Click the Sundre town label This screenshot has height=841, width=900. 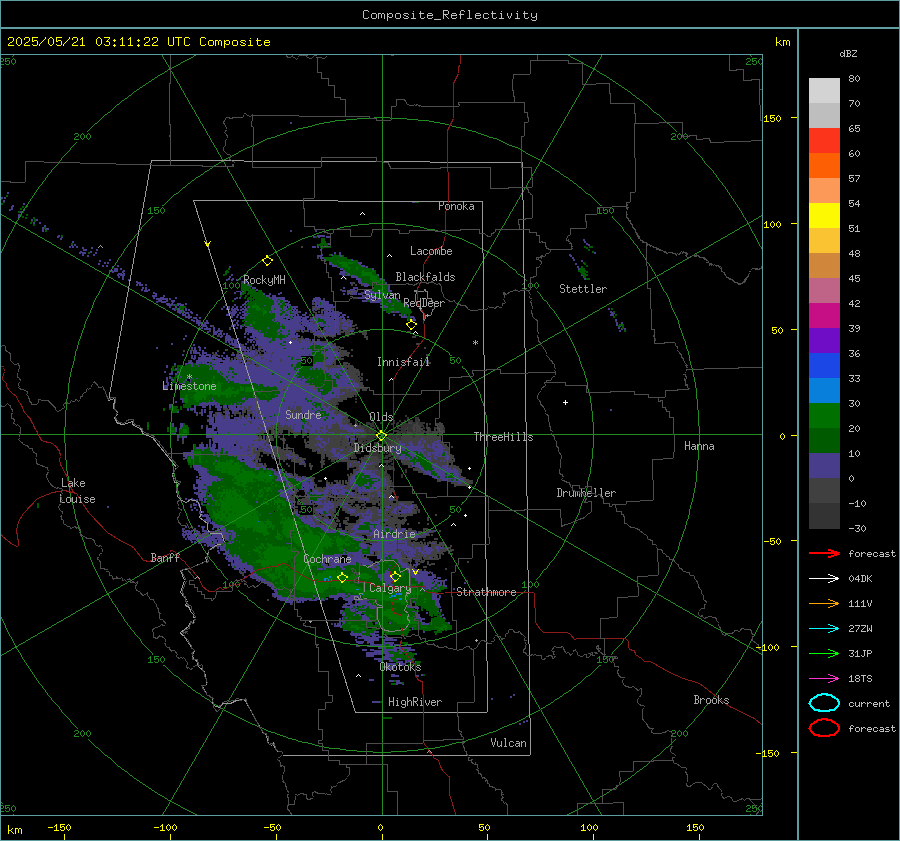click(x=303, y=414)
